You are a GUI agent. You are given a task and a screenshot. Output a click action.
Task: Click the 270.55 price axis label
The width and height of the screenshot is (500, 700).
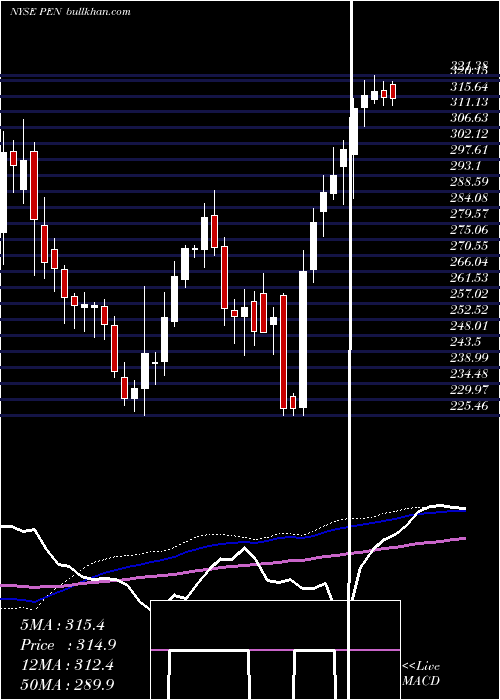pyautogui.click(x=469, y=246)
